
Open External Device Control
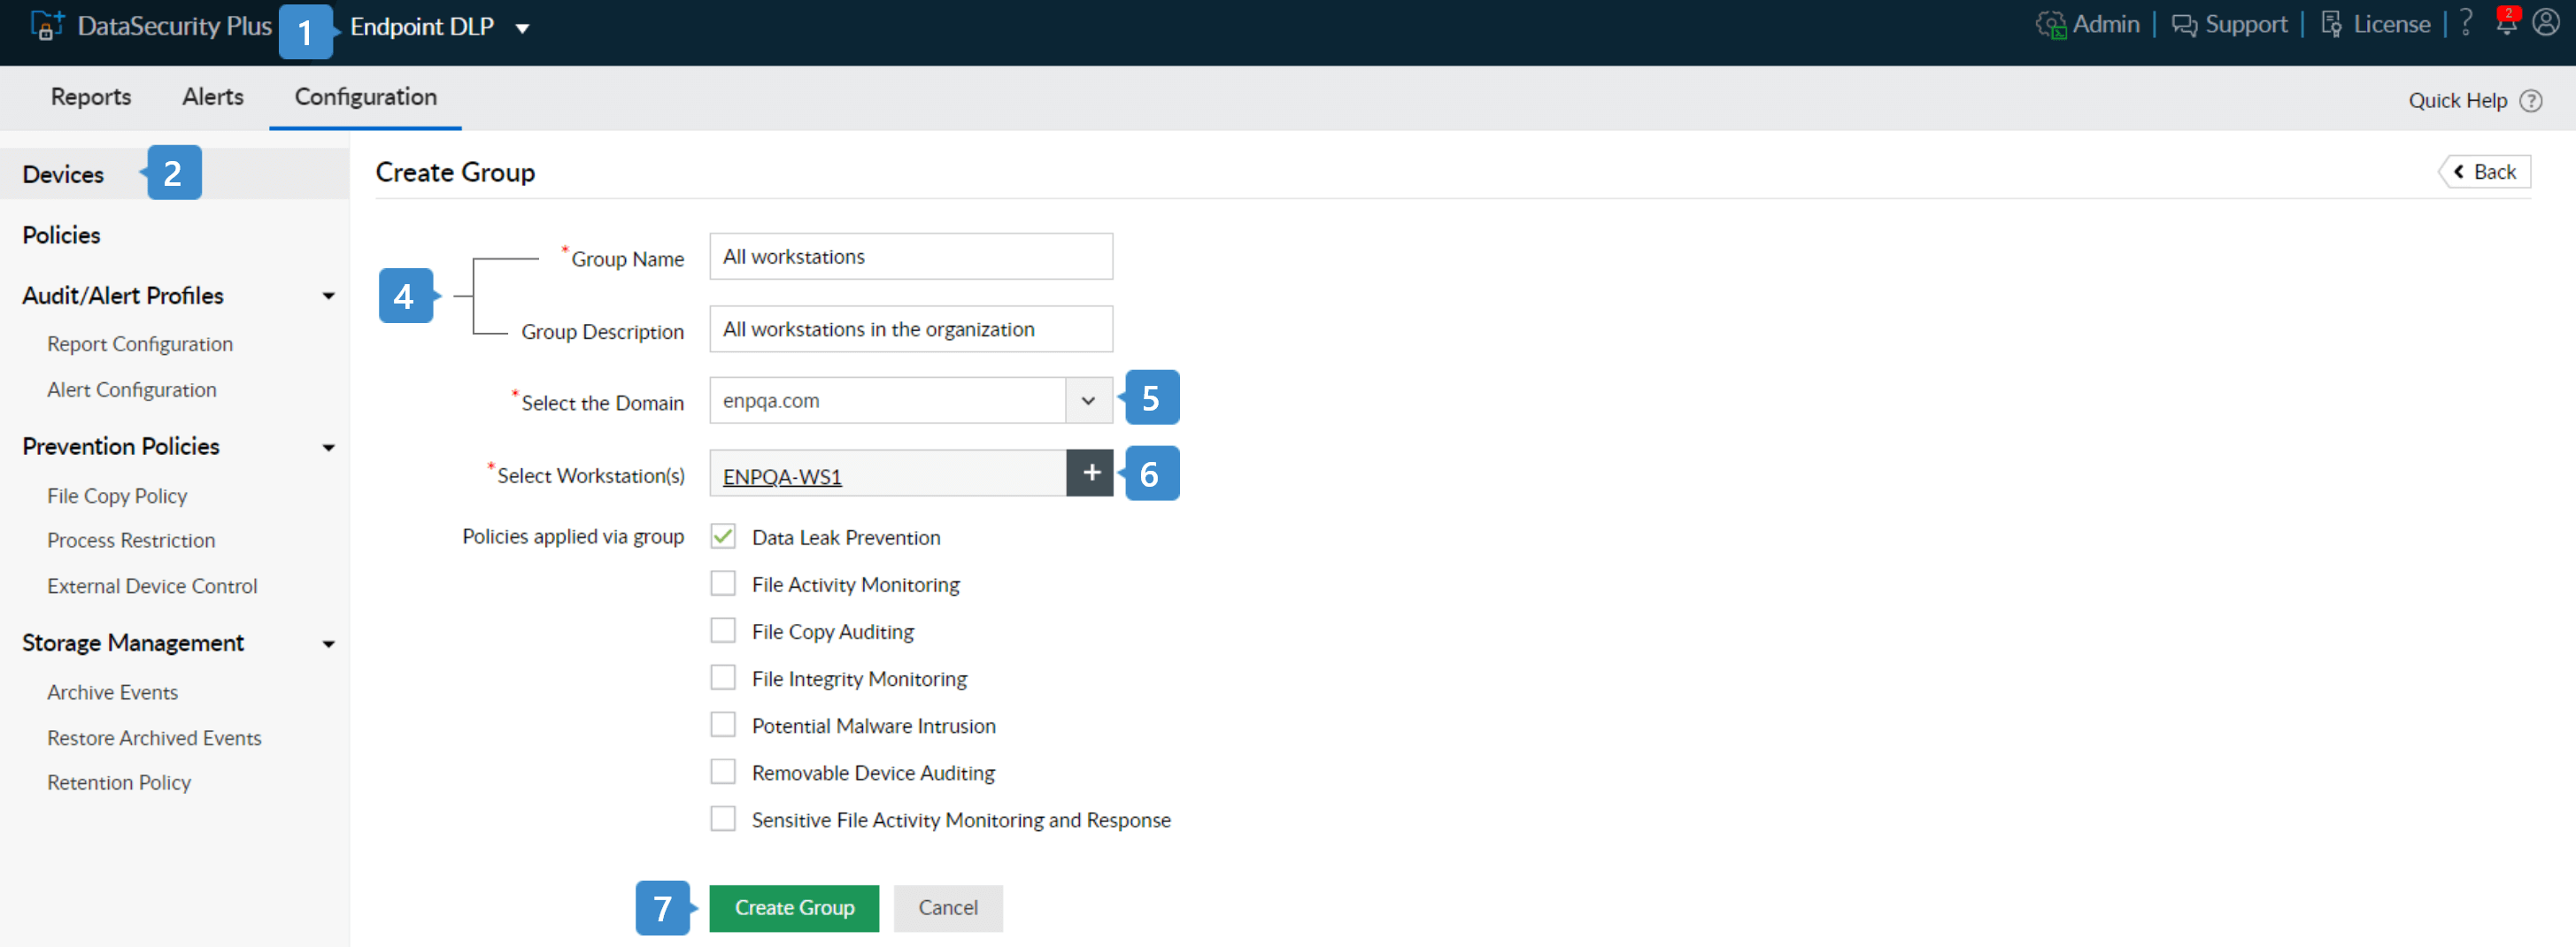[x=152, y=586]
